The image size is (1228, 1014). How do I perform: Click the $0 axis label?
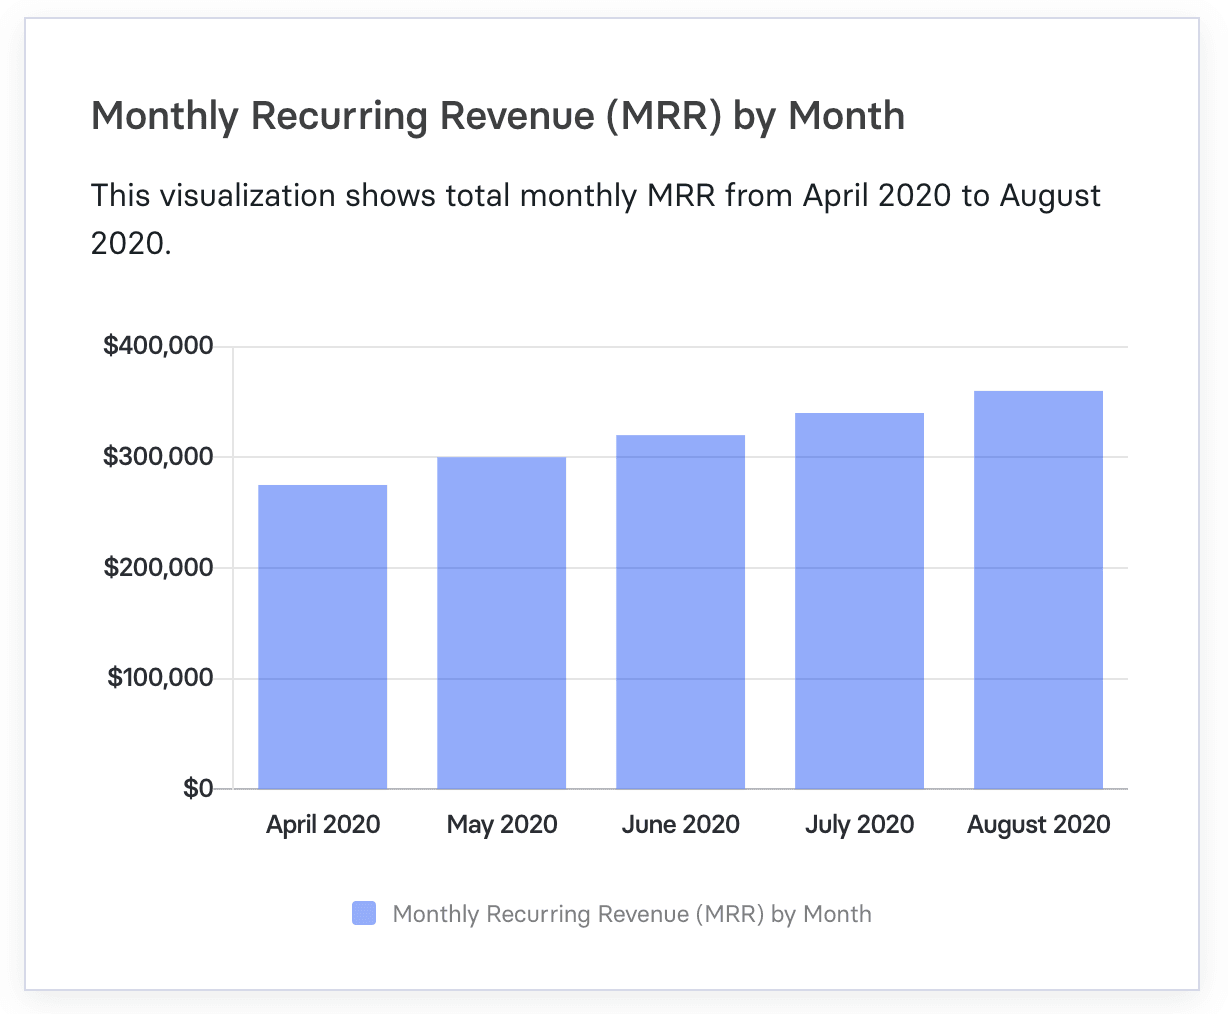pos(198,789)
